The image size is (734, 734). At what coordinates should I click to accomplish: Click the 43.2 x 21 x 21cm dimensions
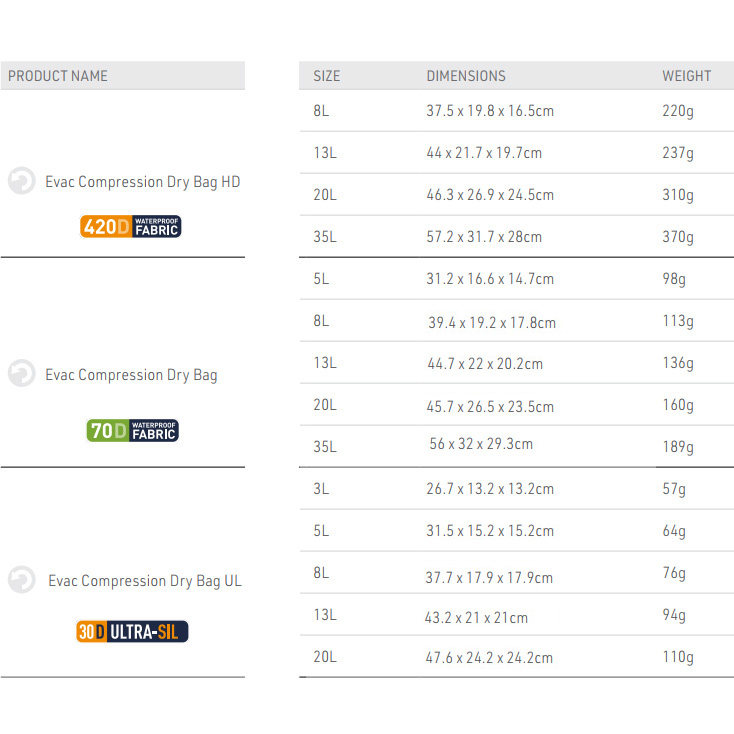tap(476, 618)
